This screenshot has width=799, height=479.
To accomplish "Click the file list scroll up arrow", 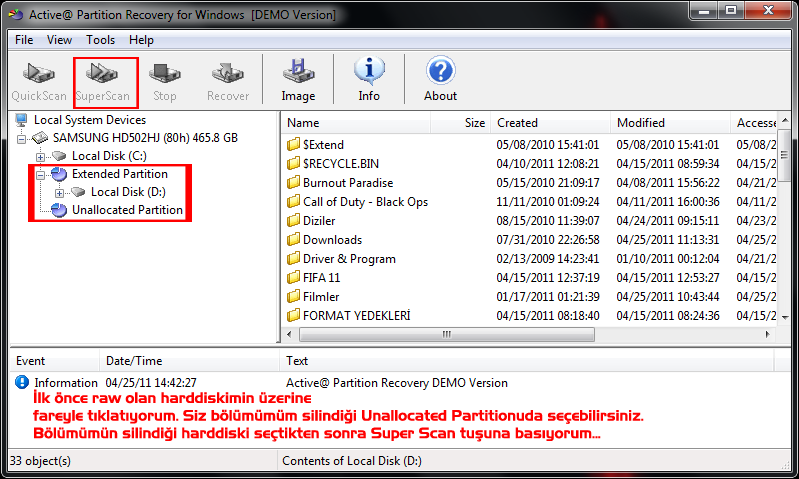I will click(785, 120).
